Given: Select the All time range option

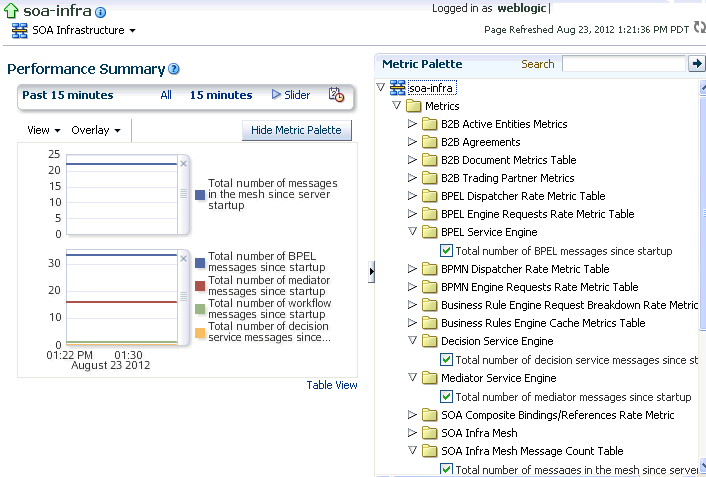Looking at the screenshot, I should [x=166, y=95].
